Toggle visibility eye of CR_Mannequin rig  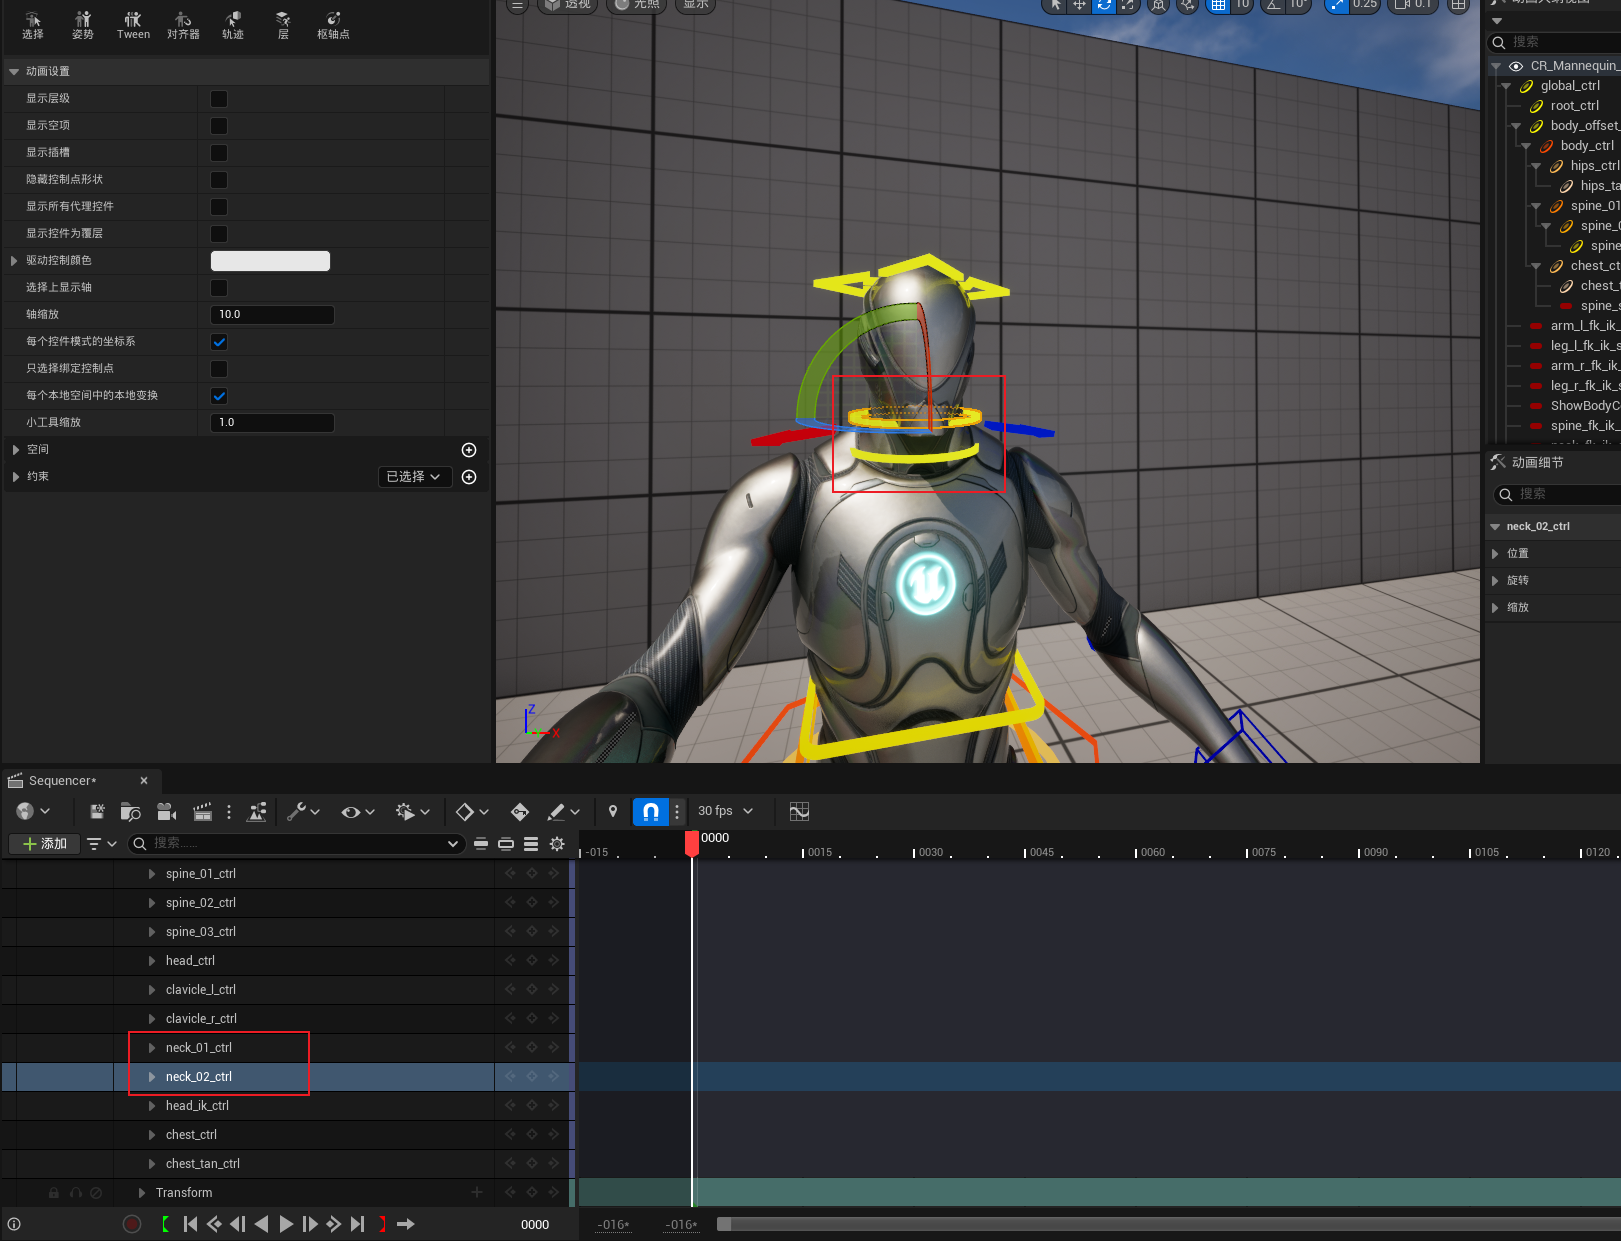point(1516,66)
